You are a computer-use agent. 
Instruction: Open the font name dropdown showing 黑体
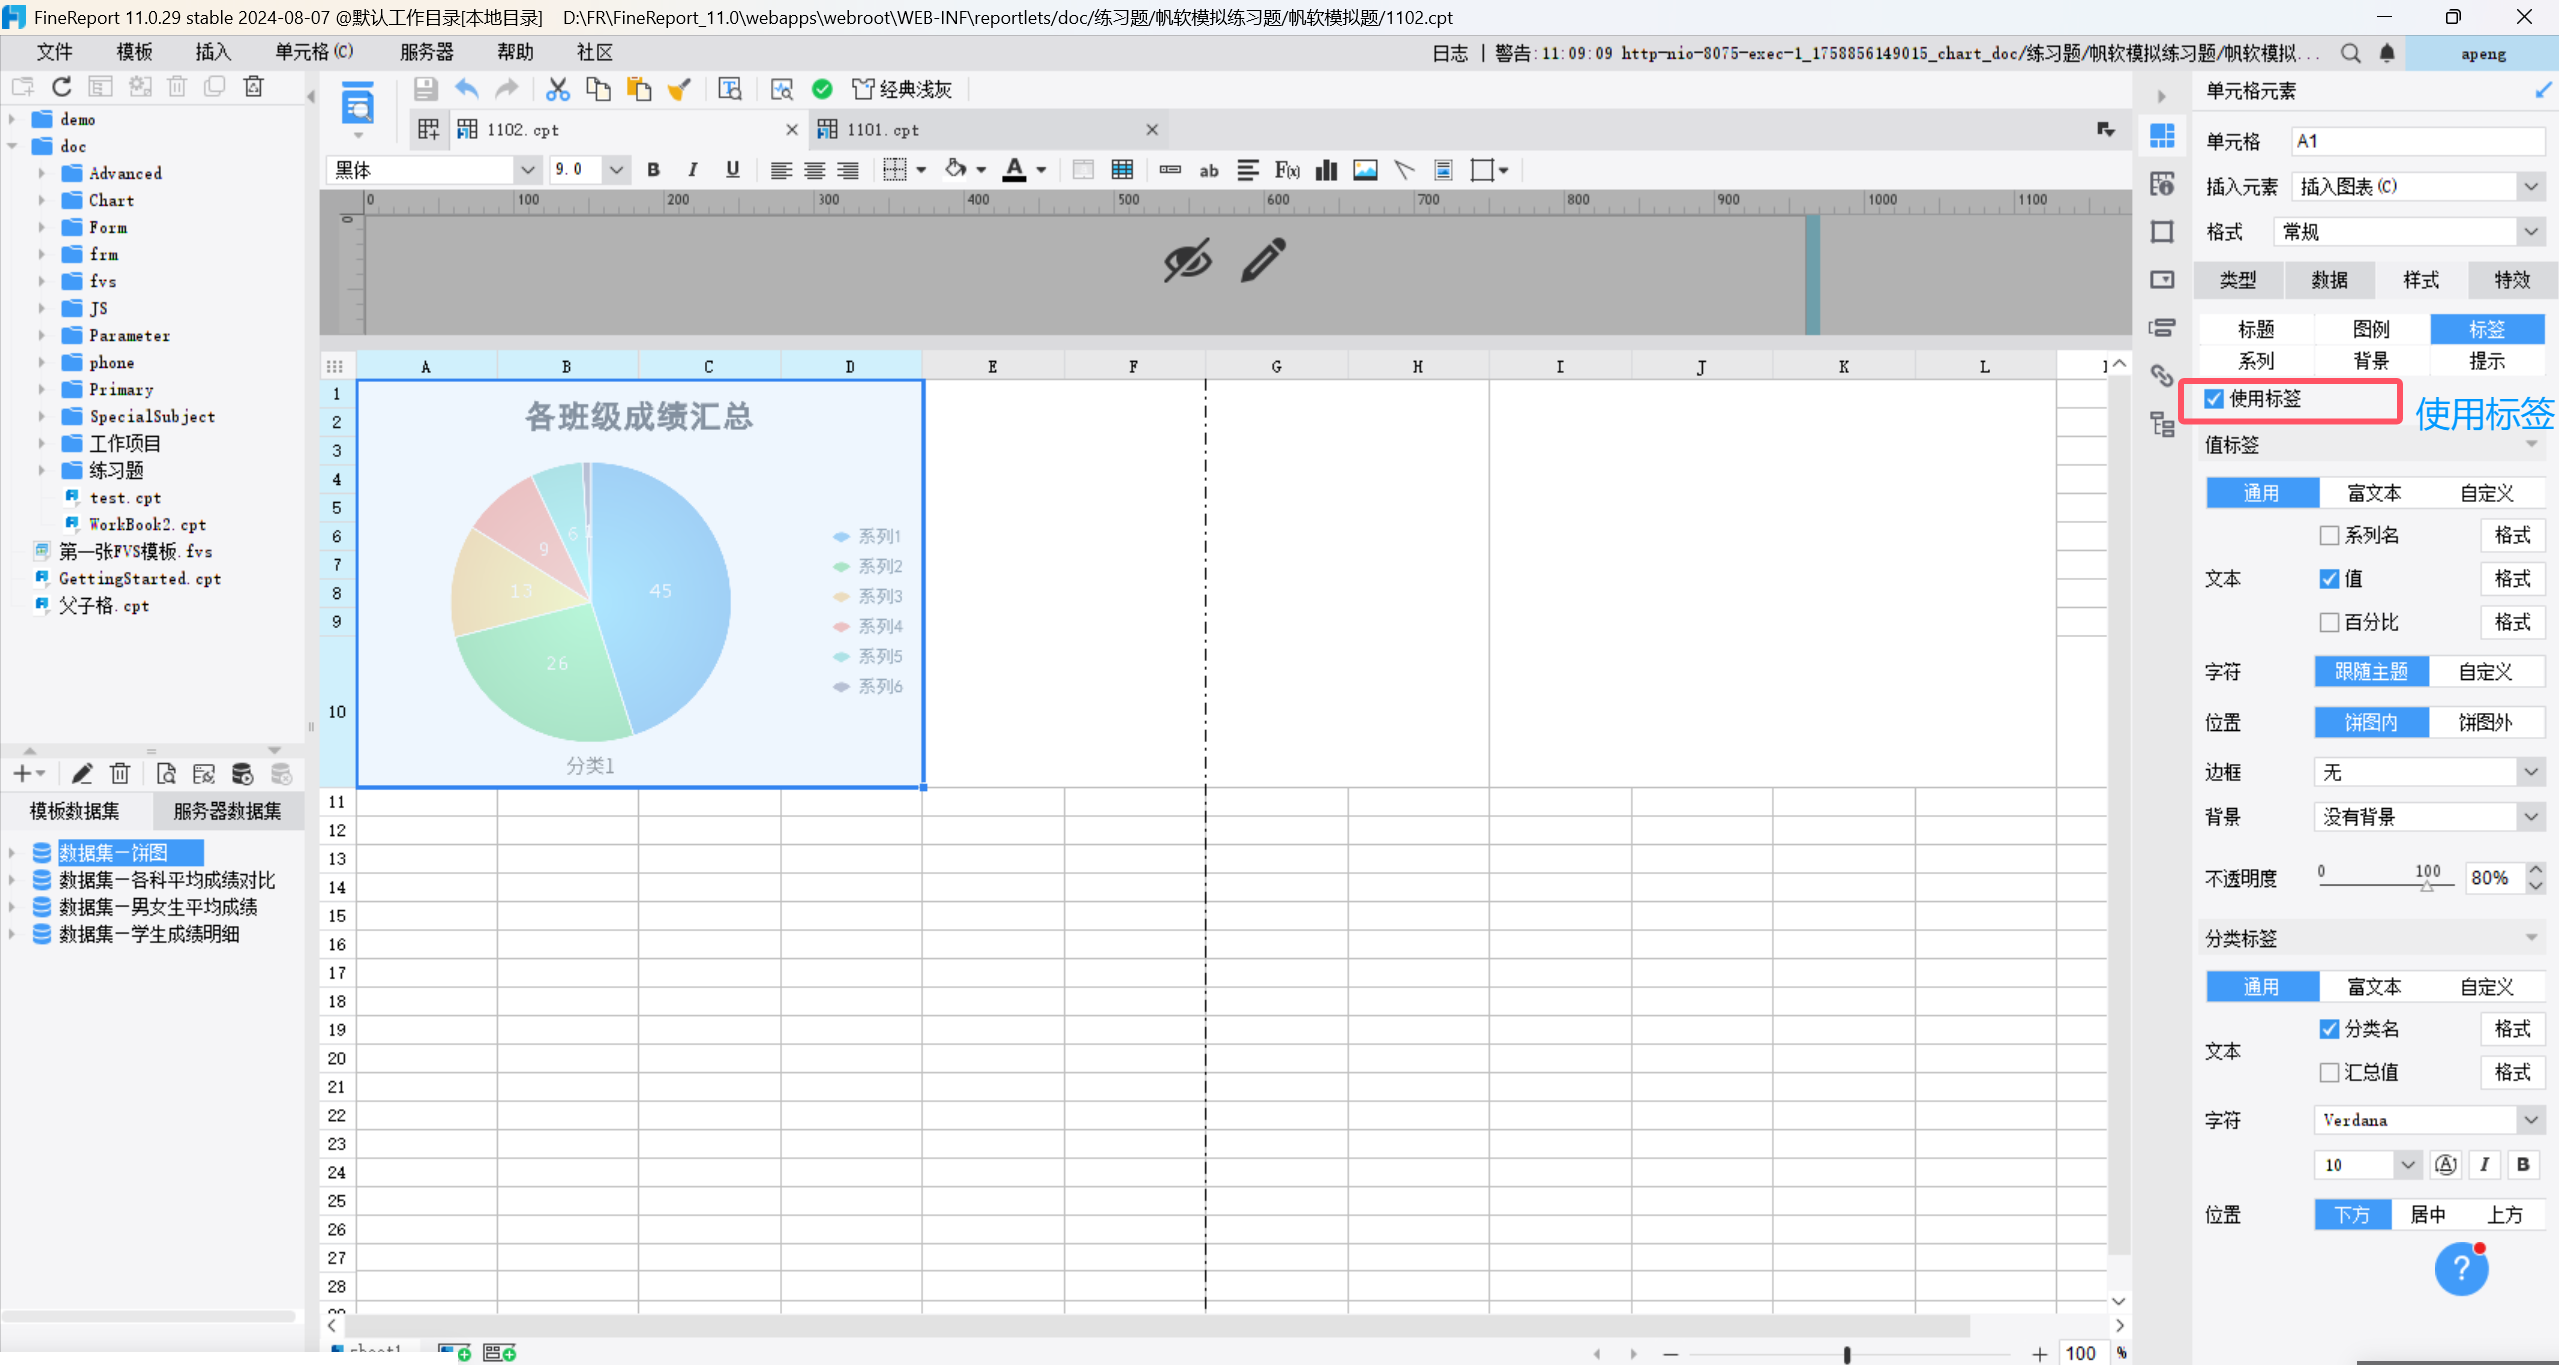(526, 170)
